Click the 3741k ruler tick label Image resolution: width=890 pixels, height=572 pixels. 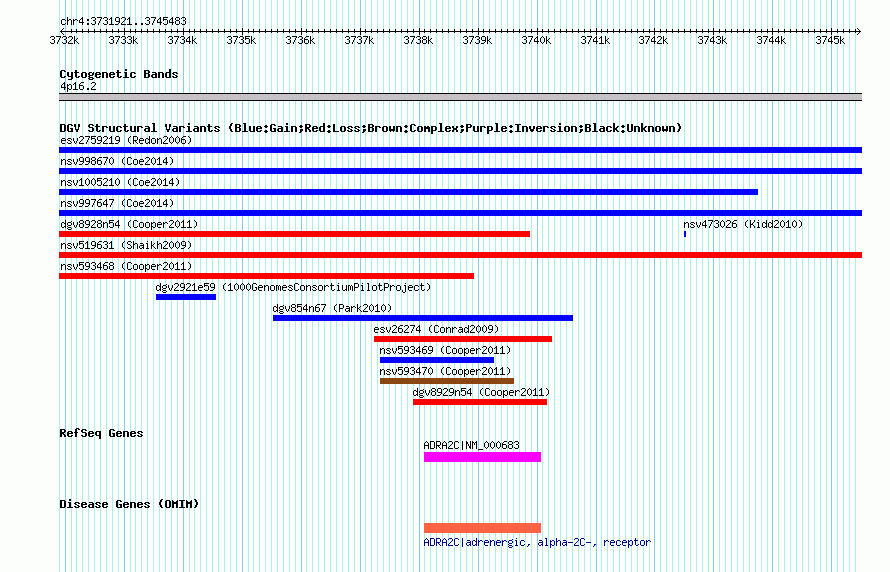[x=595, y=40]
